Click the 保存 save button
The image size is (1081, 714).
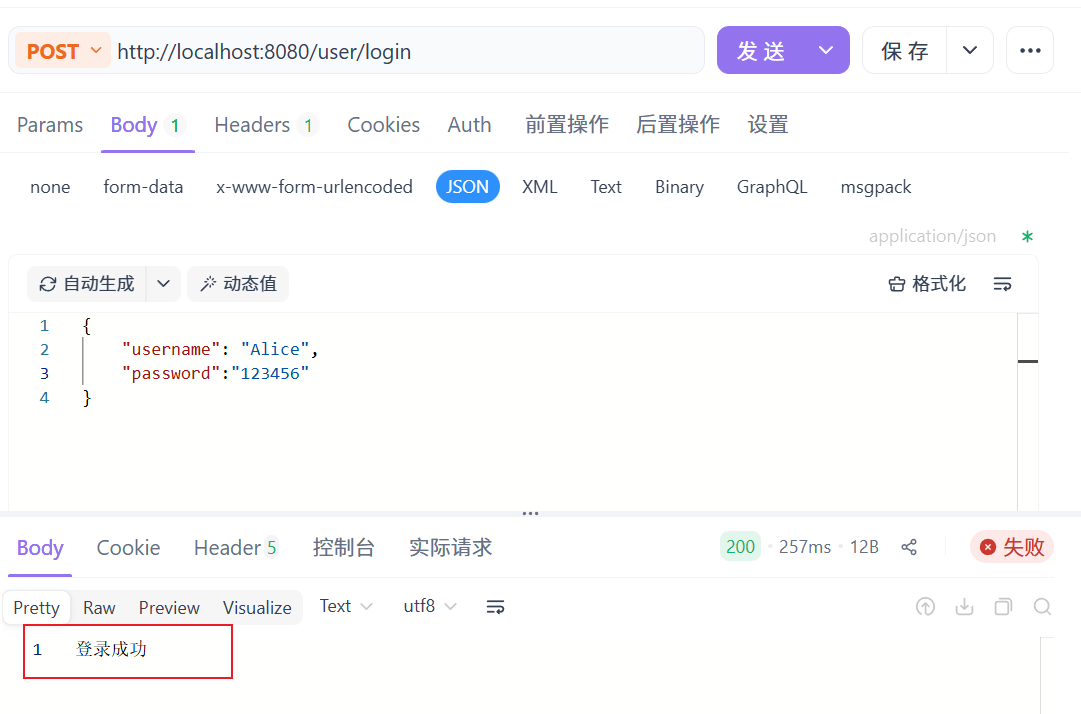click(905, 50)
